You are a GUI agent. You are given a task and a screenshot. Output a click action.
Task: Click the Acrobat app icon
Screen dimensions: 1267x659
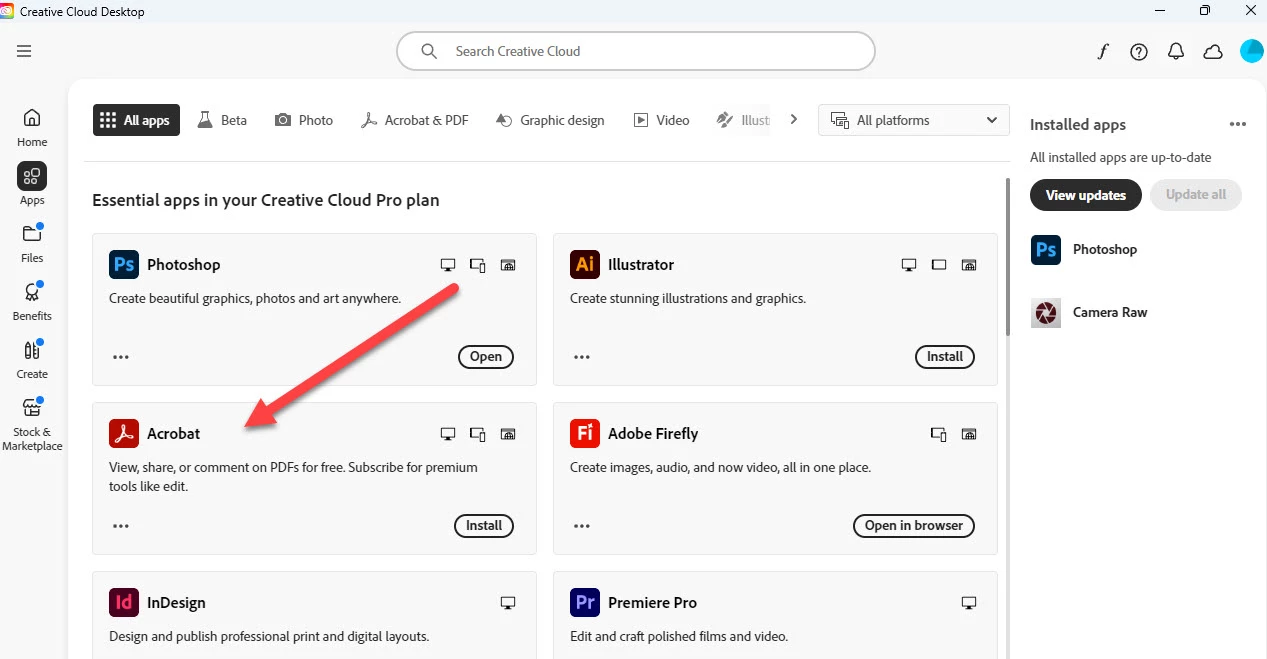point(124,433)
